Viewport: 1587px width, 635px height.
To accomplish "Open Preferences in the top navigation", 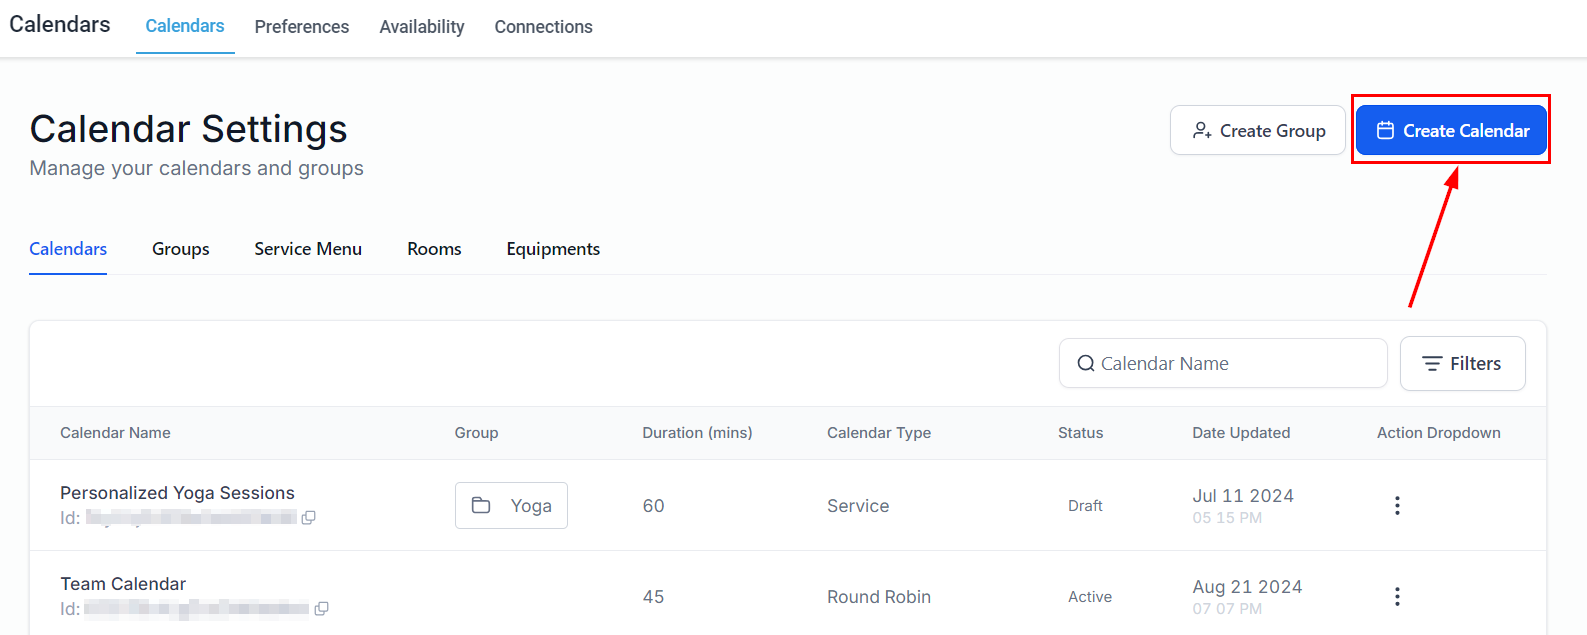I will (302, 27).
